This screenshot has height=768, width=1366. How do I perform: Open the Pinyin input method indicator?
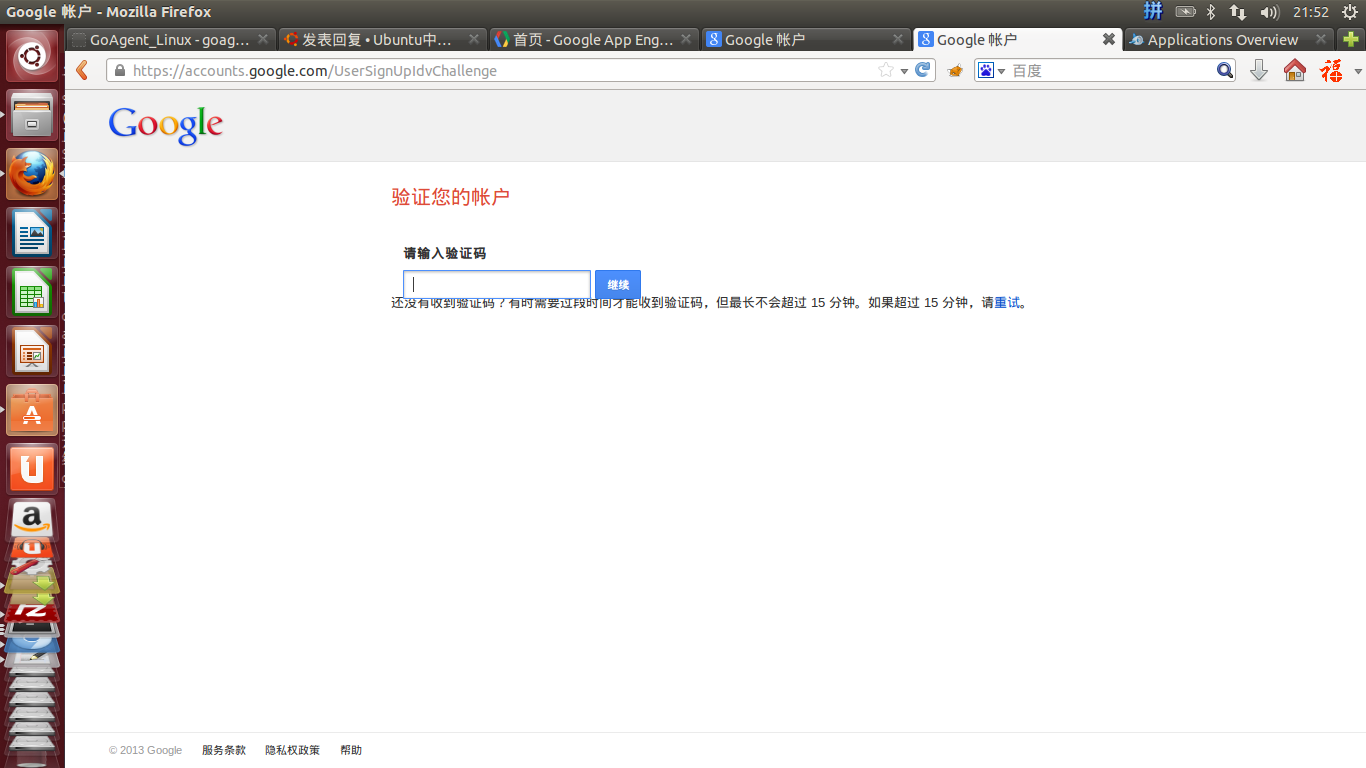tap(1153, 12)
